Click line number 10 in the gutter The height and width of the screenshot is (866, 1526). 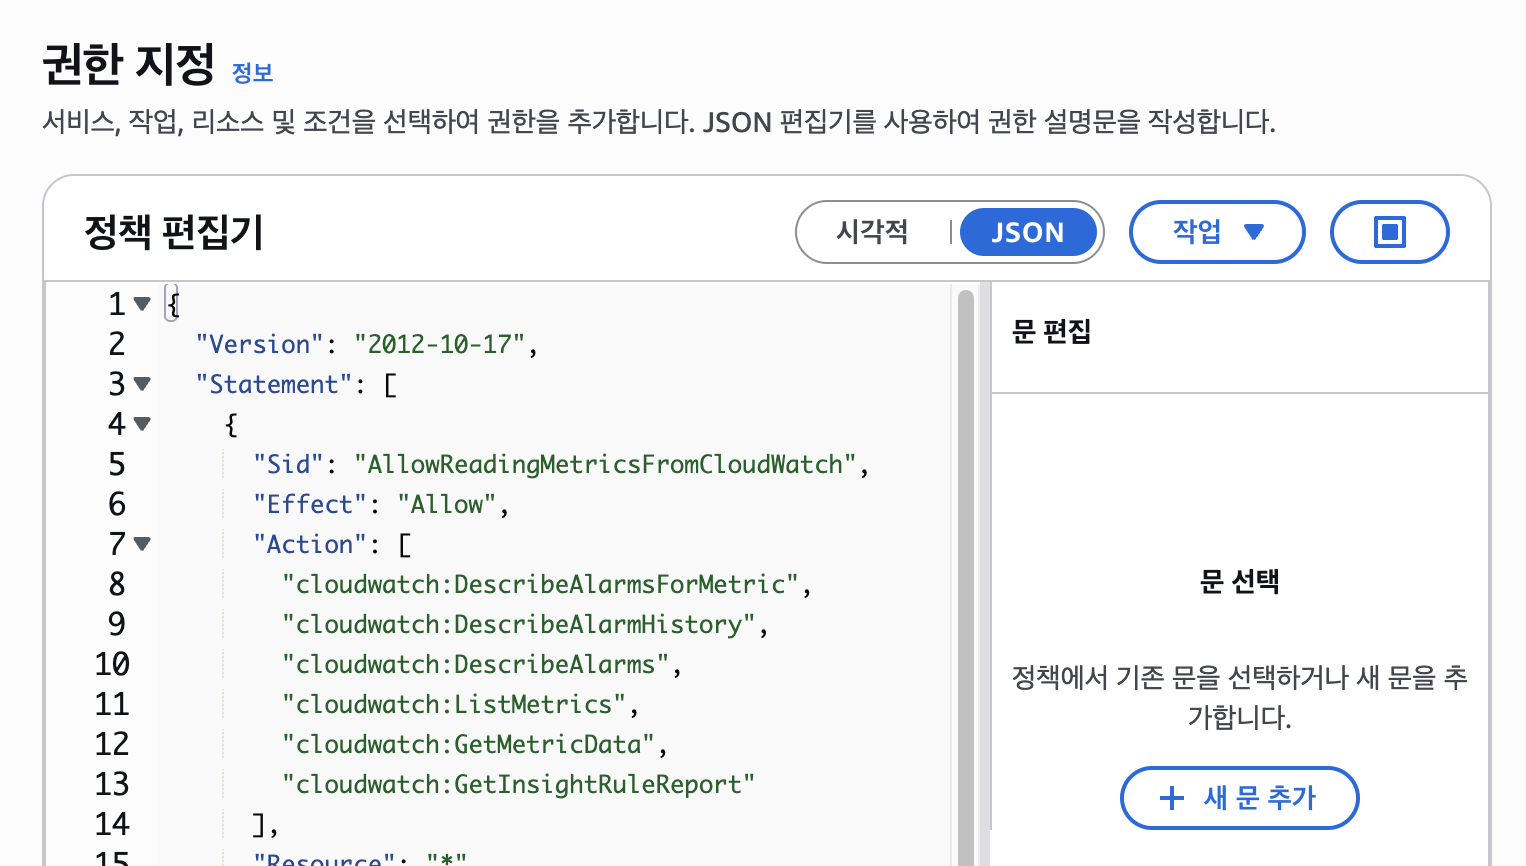tap(112, 665)
